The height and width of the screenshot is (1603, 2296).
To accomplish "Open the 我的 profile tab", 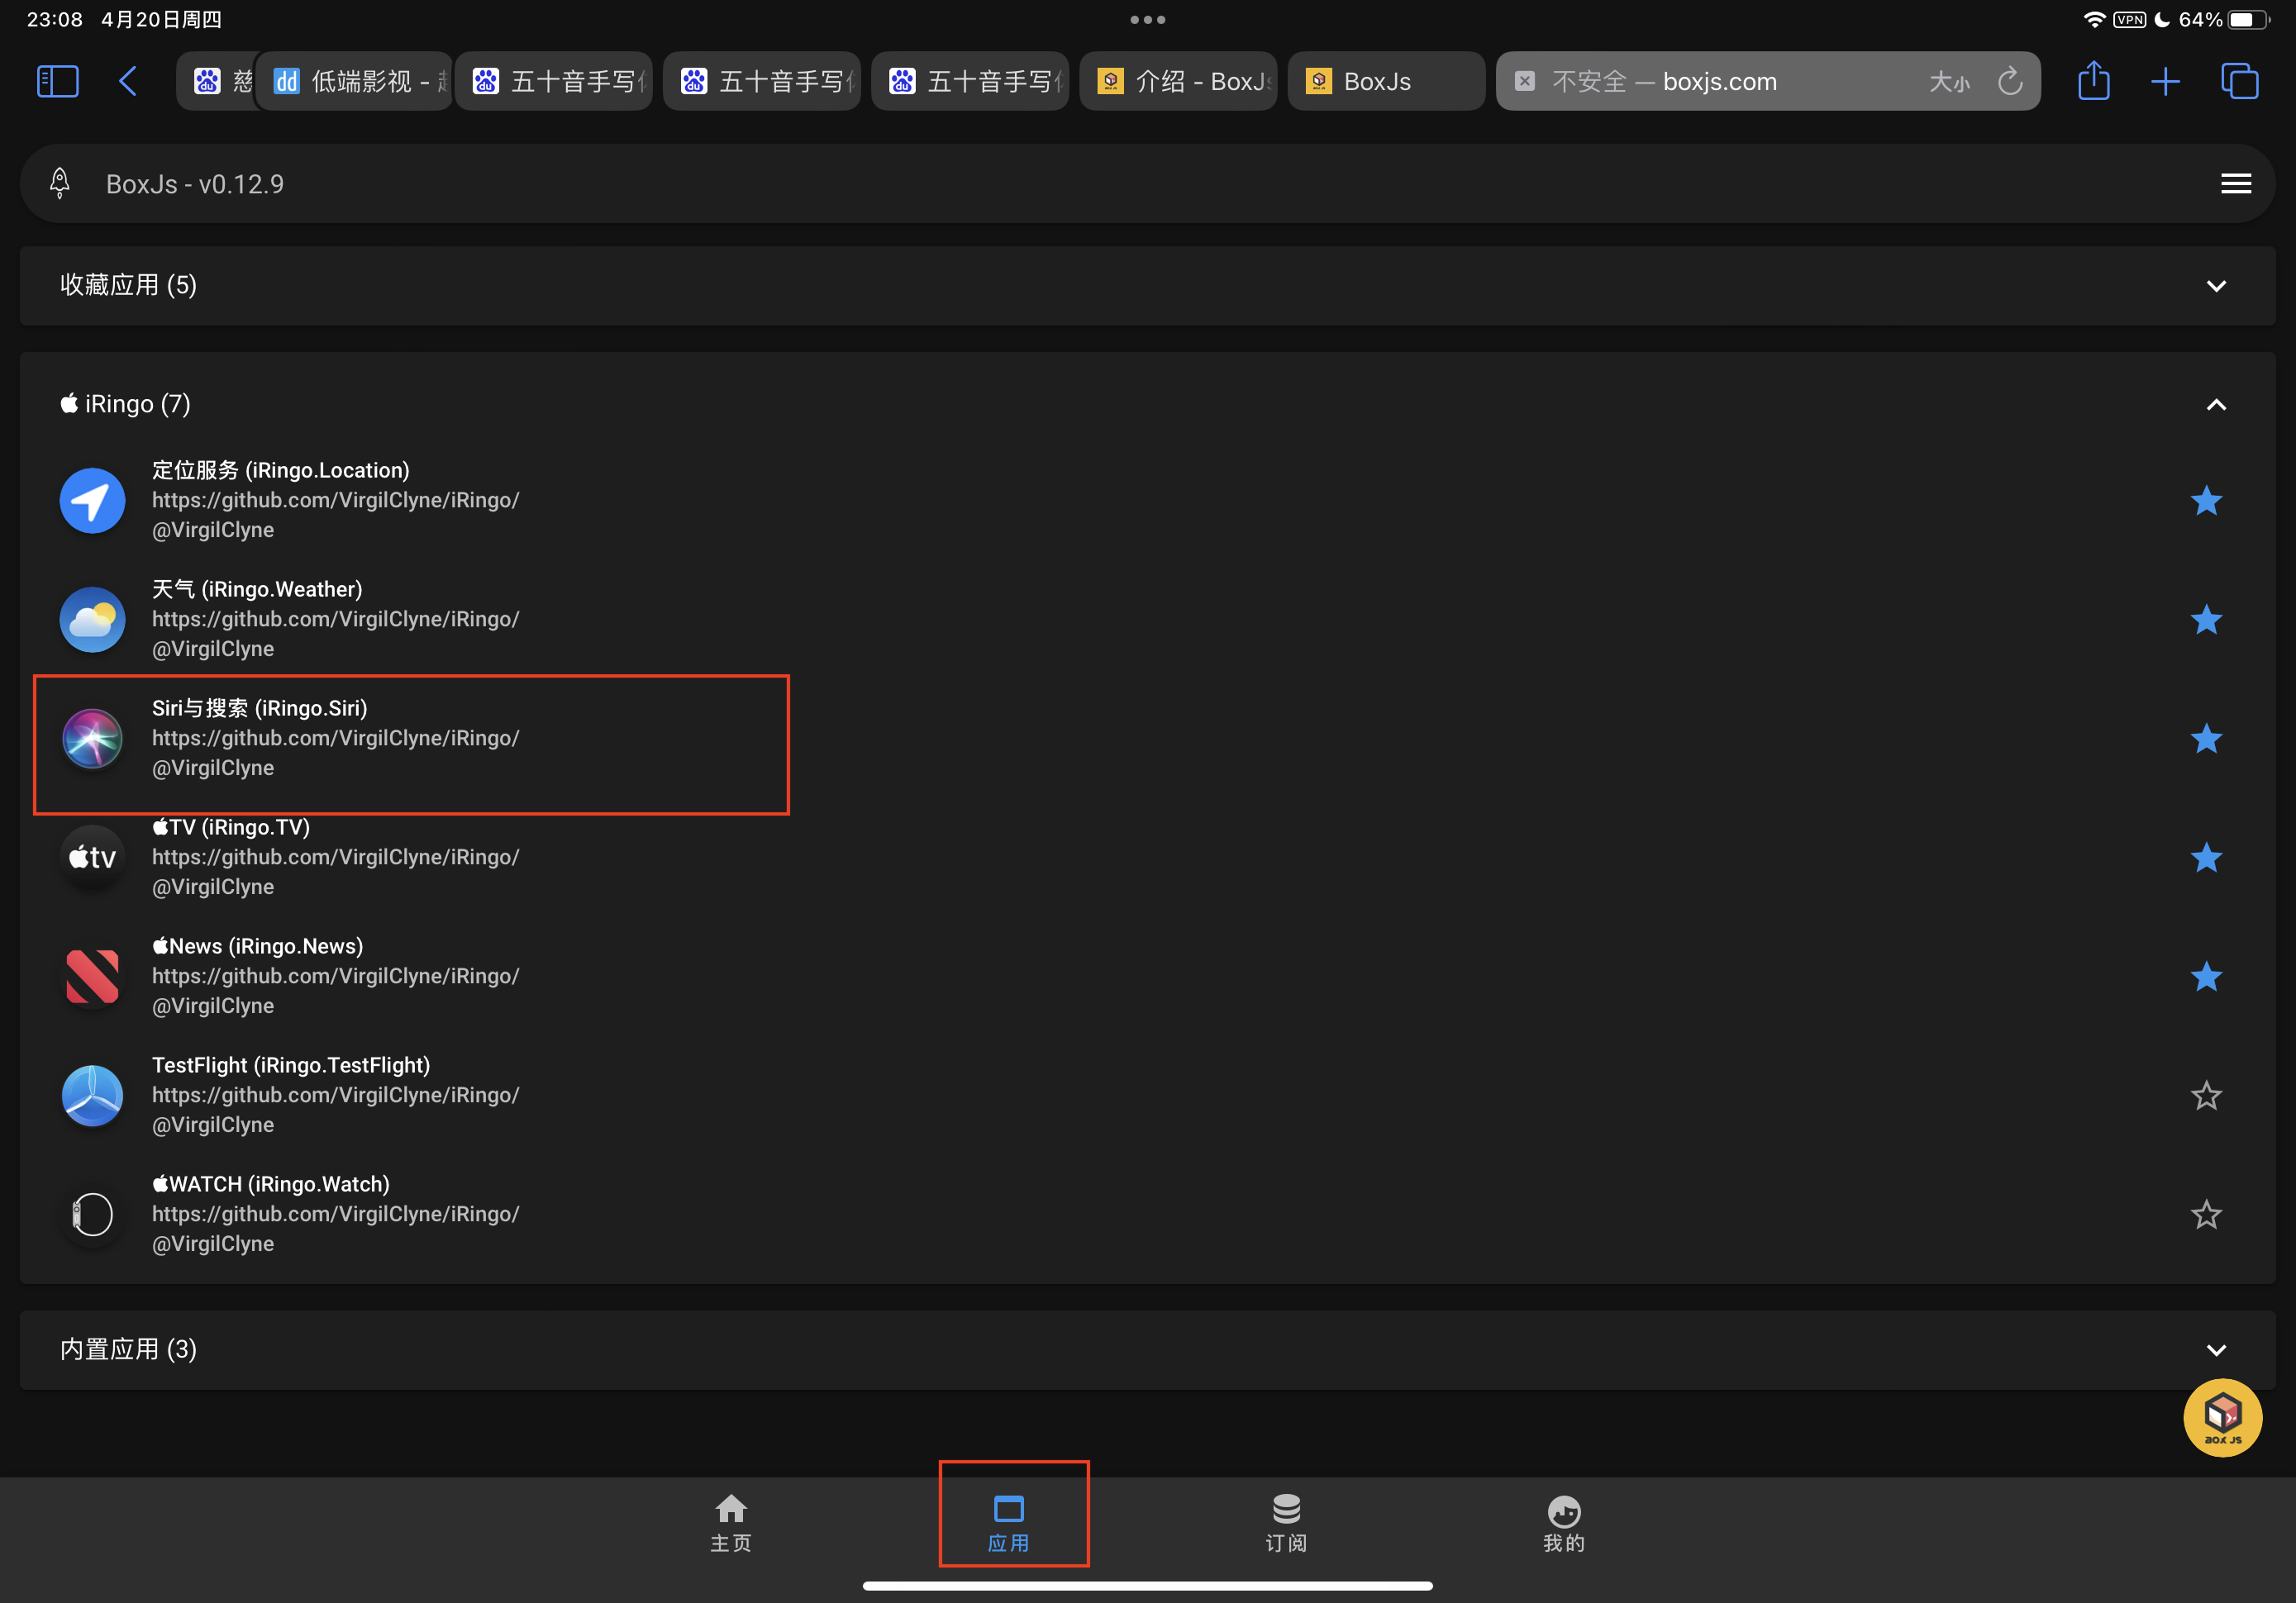I will click(x=1563, y=1523).
